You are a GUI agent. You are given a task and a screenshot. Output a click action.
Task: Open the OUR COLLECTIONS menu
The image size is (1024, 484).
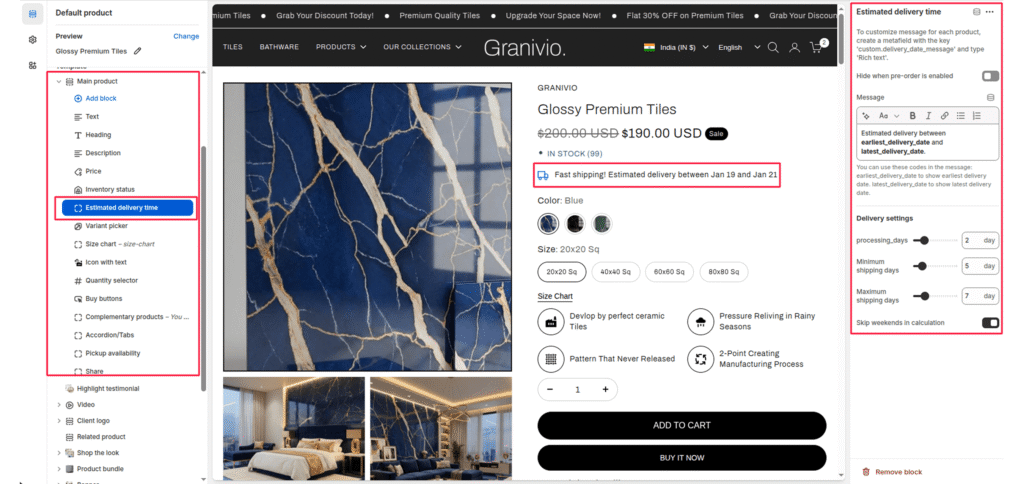tap(423, 47)
